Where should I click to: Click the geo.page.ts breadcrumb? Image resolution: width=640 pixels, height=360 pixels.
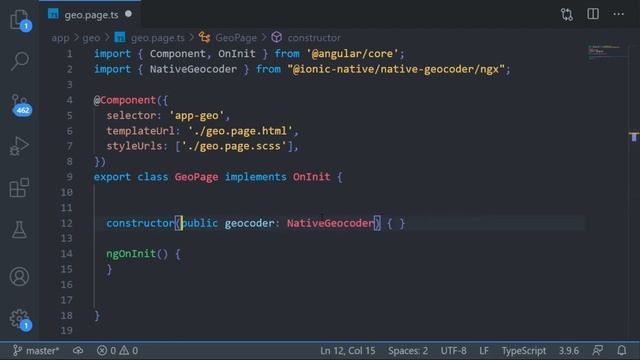click(x=150, y=38)
